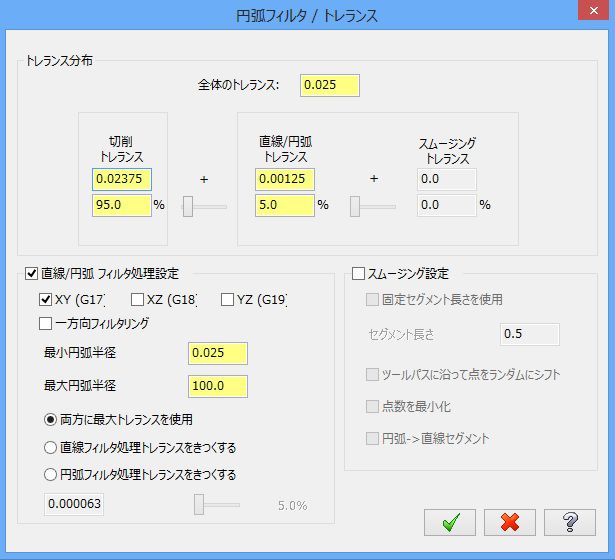Viewport: 615px width, 560px height.
Task: Toggle 直線/円弧 フィルタ処理設定 checkbox
Action: tap(31, 273)
